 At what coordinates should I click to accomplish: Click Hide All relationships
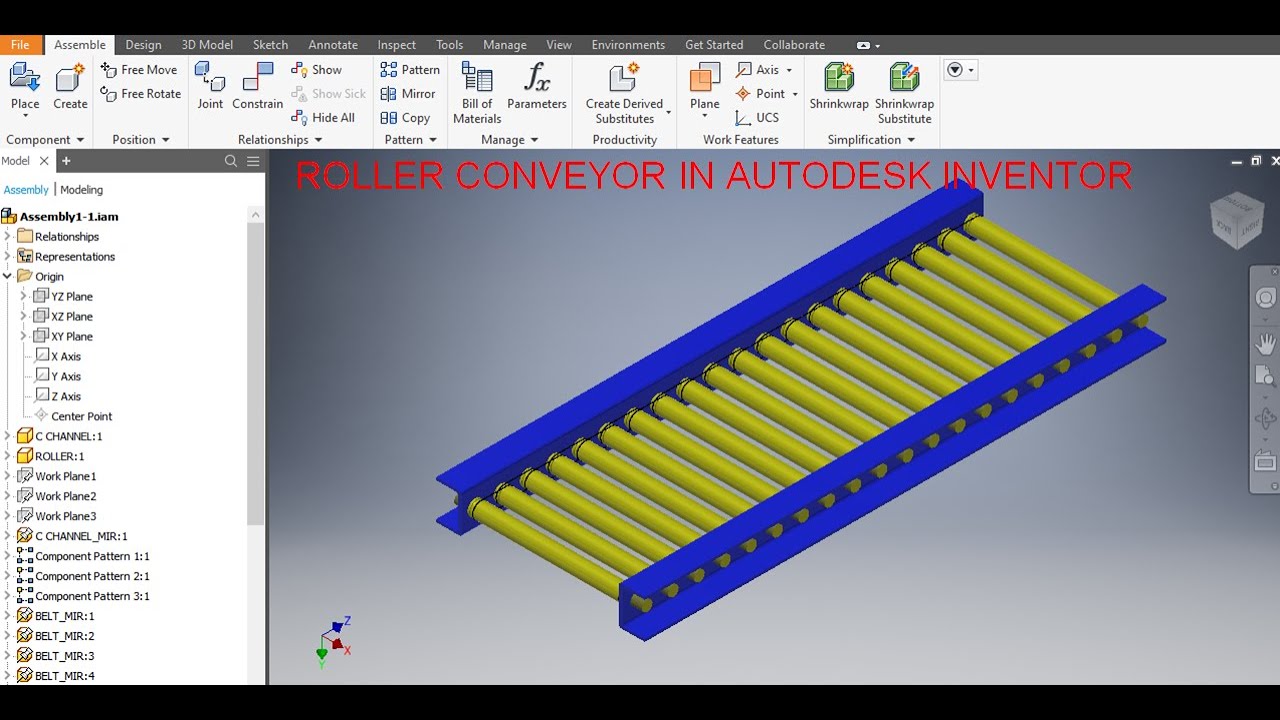[323, 117]
